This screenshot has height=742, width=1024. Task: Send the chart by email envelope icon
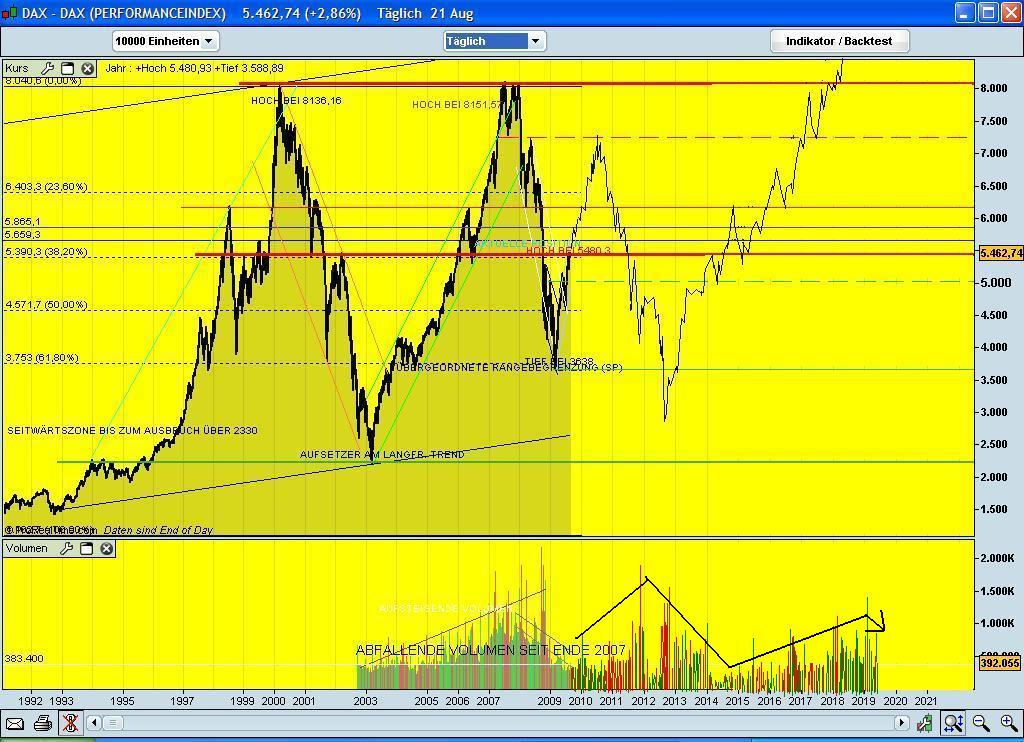click(x=13, y=723)
